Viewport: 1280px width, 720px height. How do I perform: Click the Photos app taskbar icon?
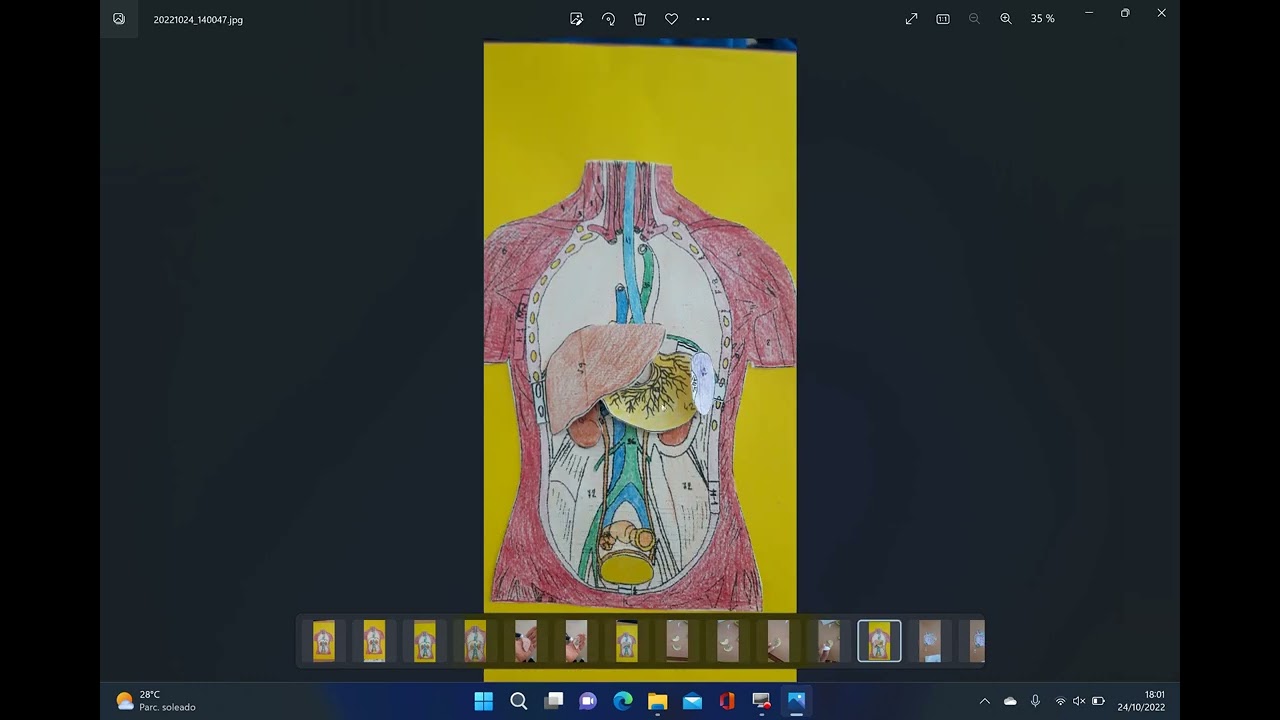tap(796, 701)
